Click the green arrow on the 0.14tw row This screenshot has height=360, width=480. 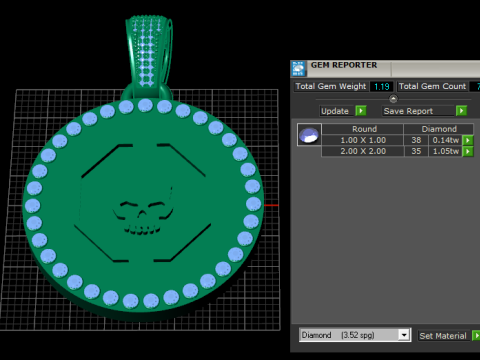468,140
